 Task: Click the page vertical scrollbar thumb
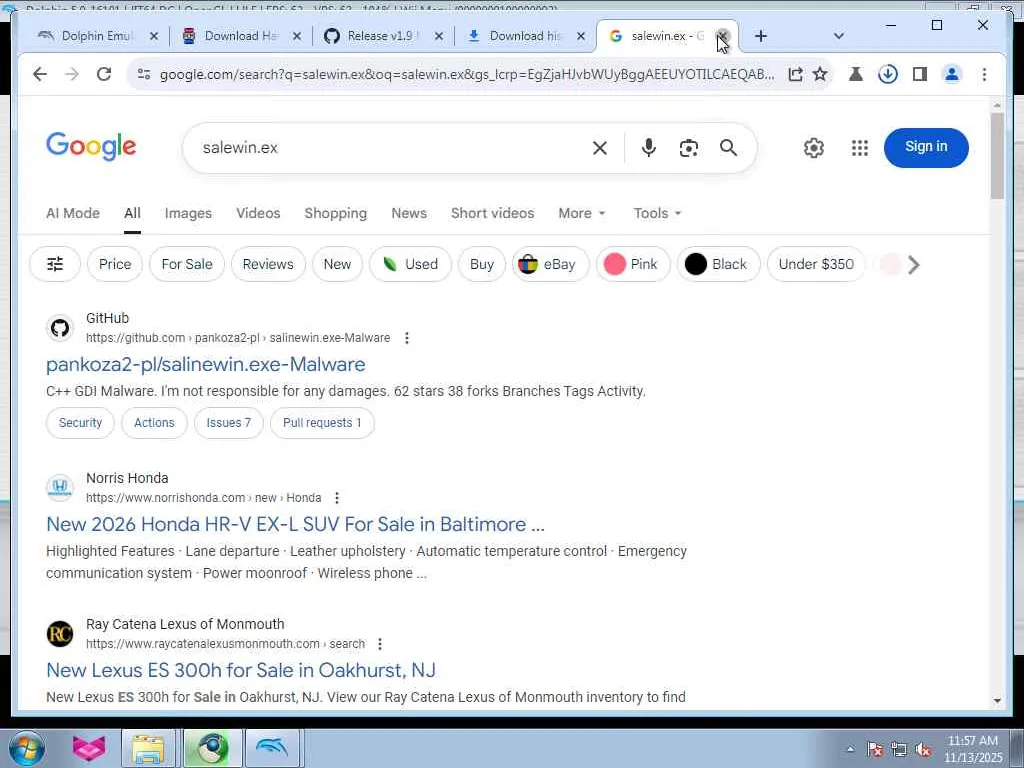pyautogui.click(x=997, y=155)
